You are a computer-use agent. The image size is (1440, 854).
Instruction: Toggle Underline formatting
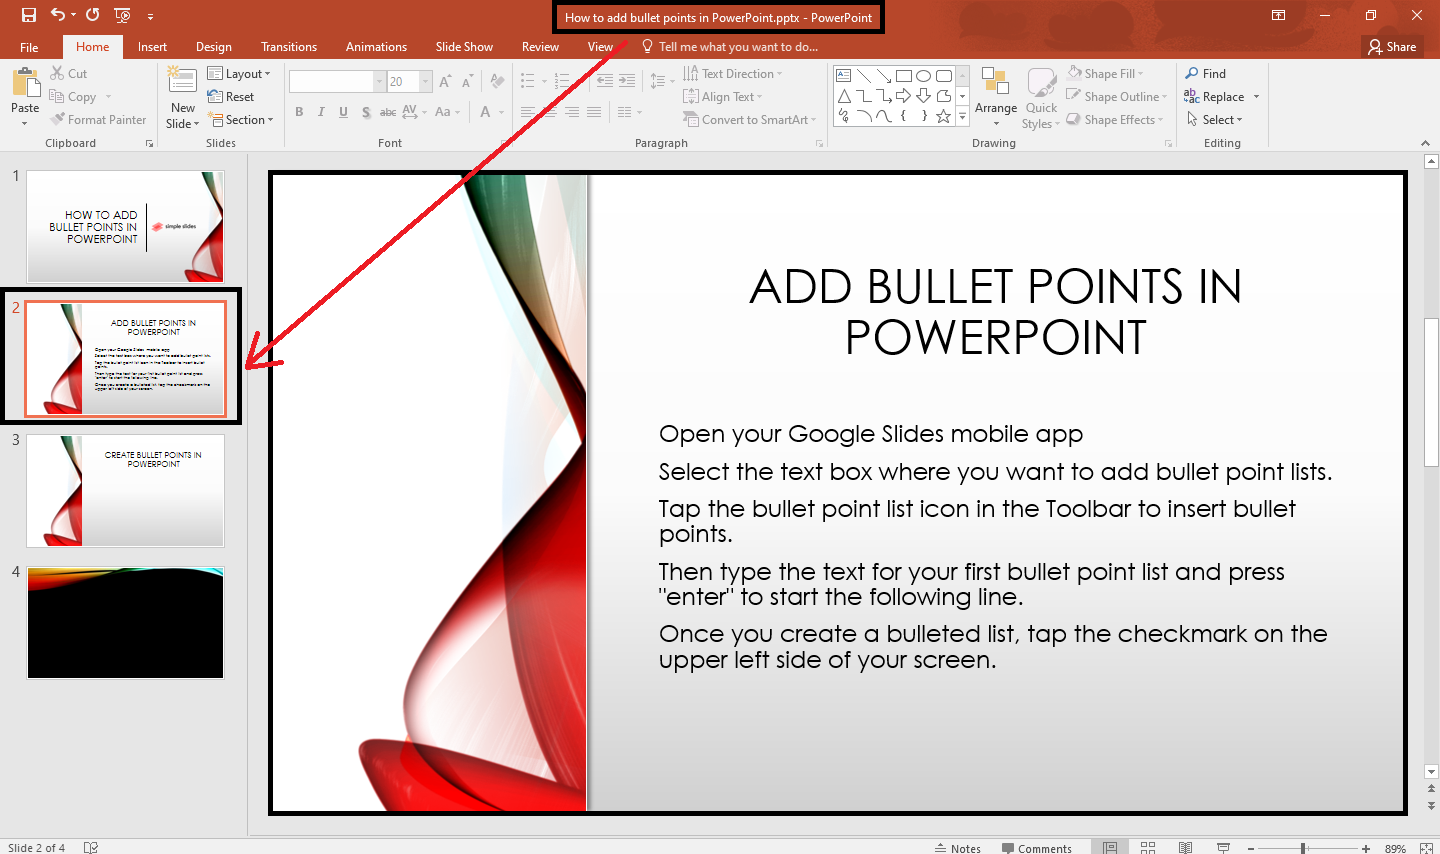(343, 112)
